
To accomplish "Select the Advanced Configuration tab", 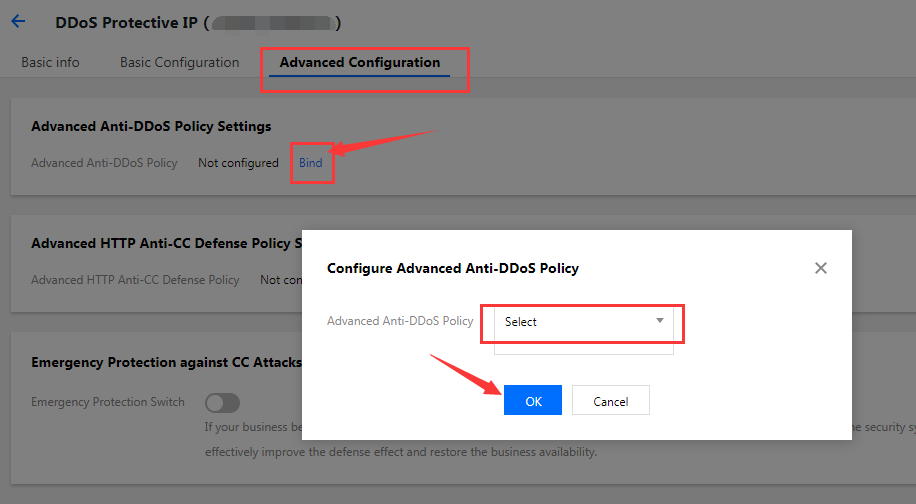I will 359,62.
